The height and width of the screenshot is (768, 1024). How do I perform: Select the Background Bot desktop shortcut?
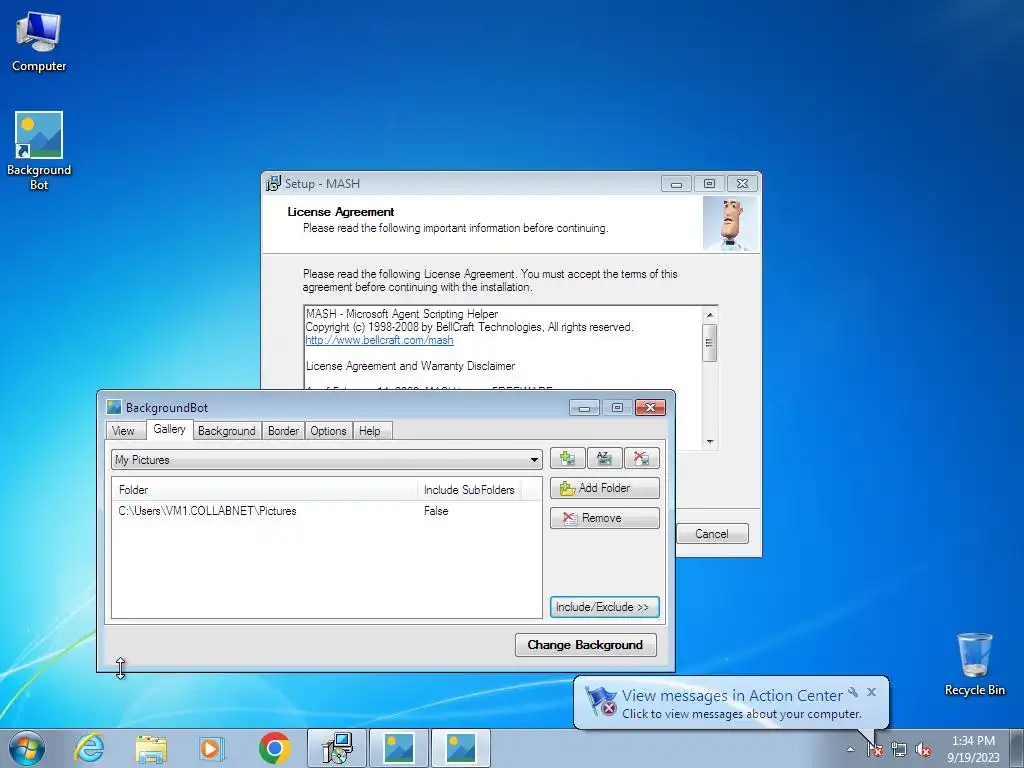[39, 151]
